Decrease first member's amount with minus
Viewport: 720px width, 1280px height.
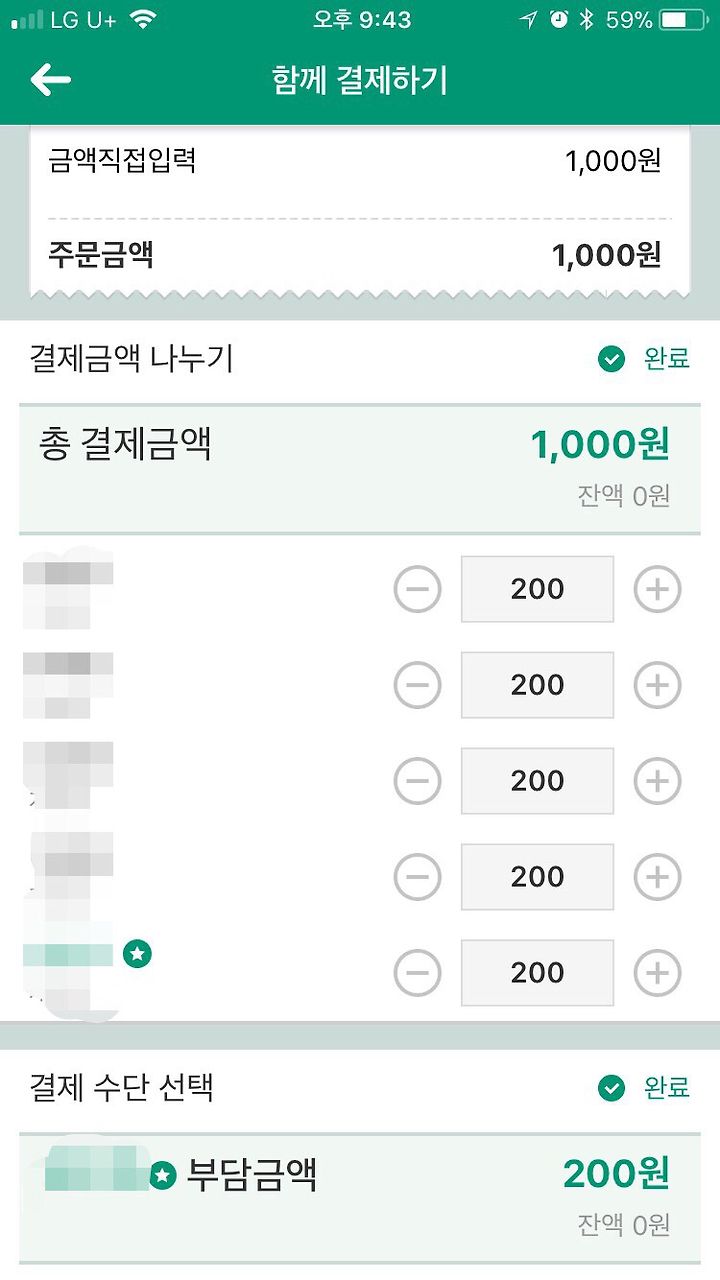pyautogui.click(x=417, y=590)
